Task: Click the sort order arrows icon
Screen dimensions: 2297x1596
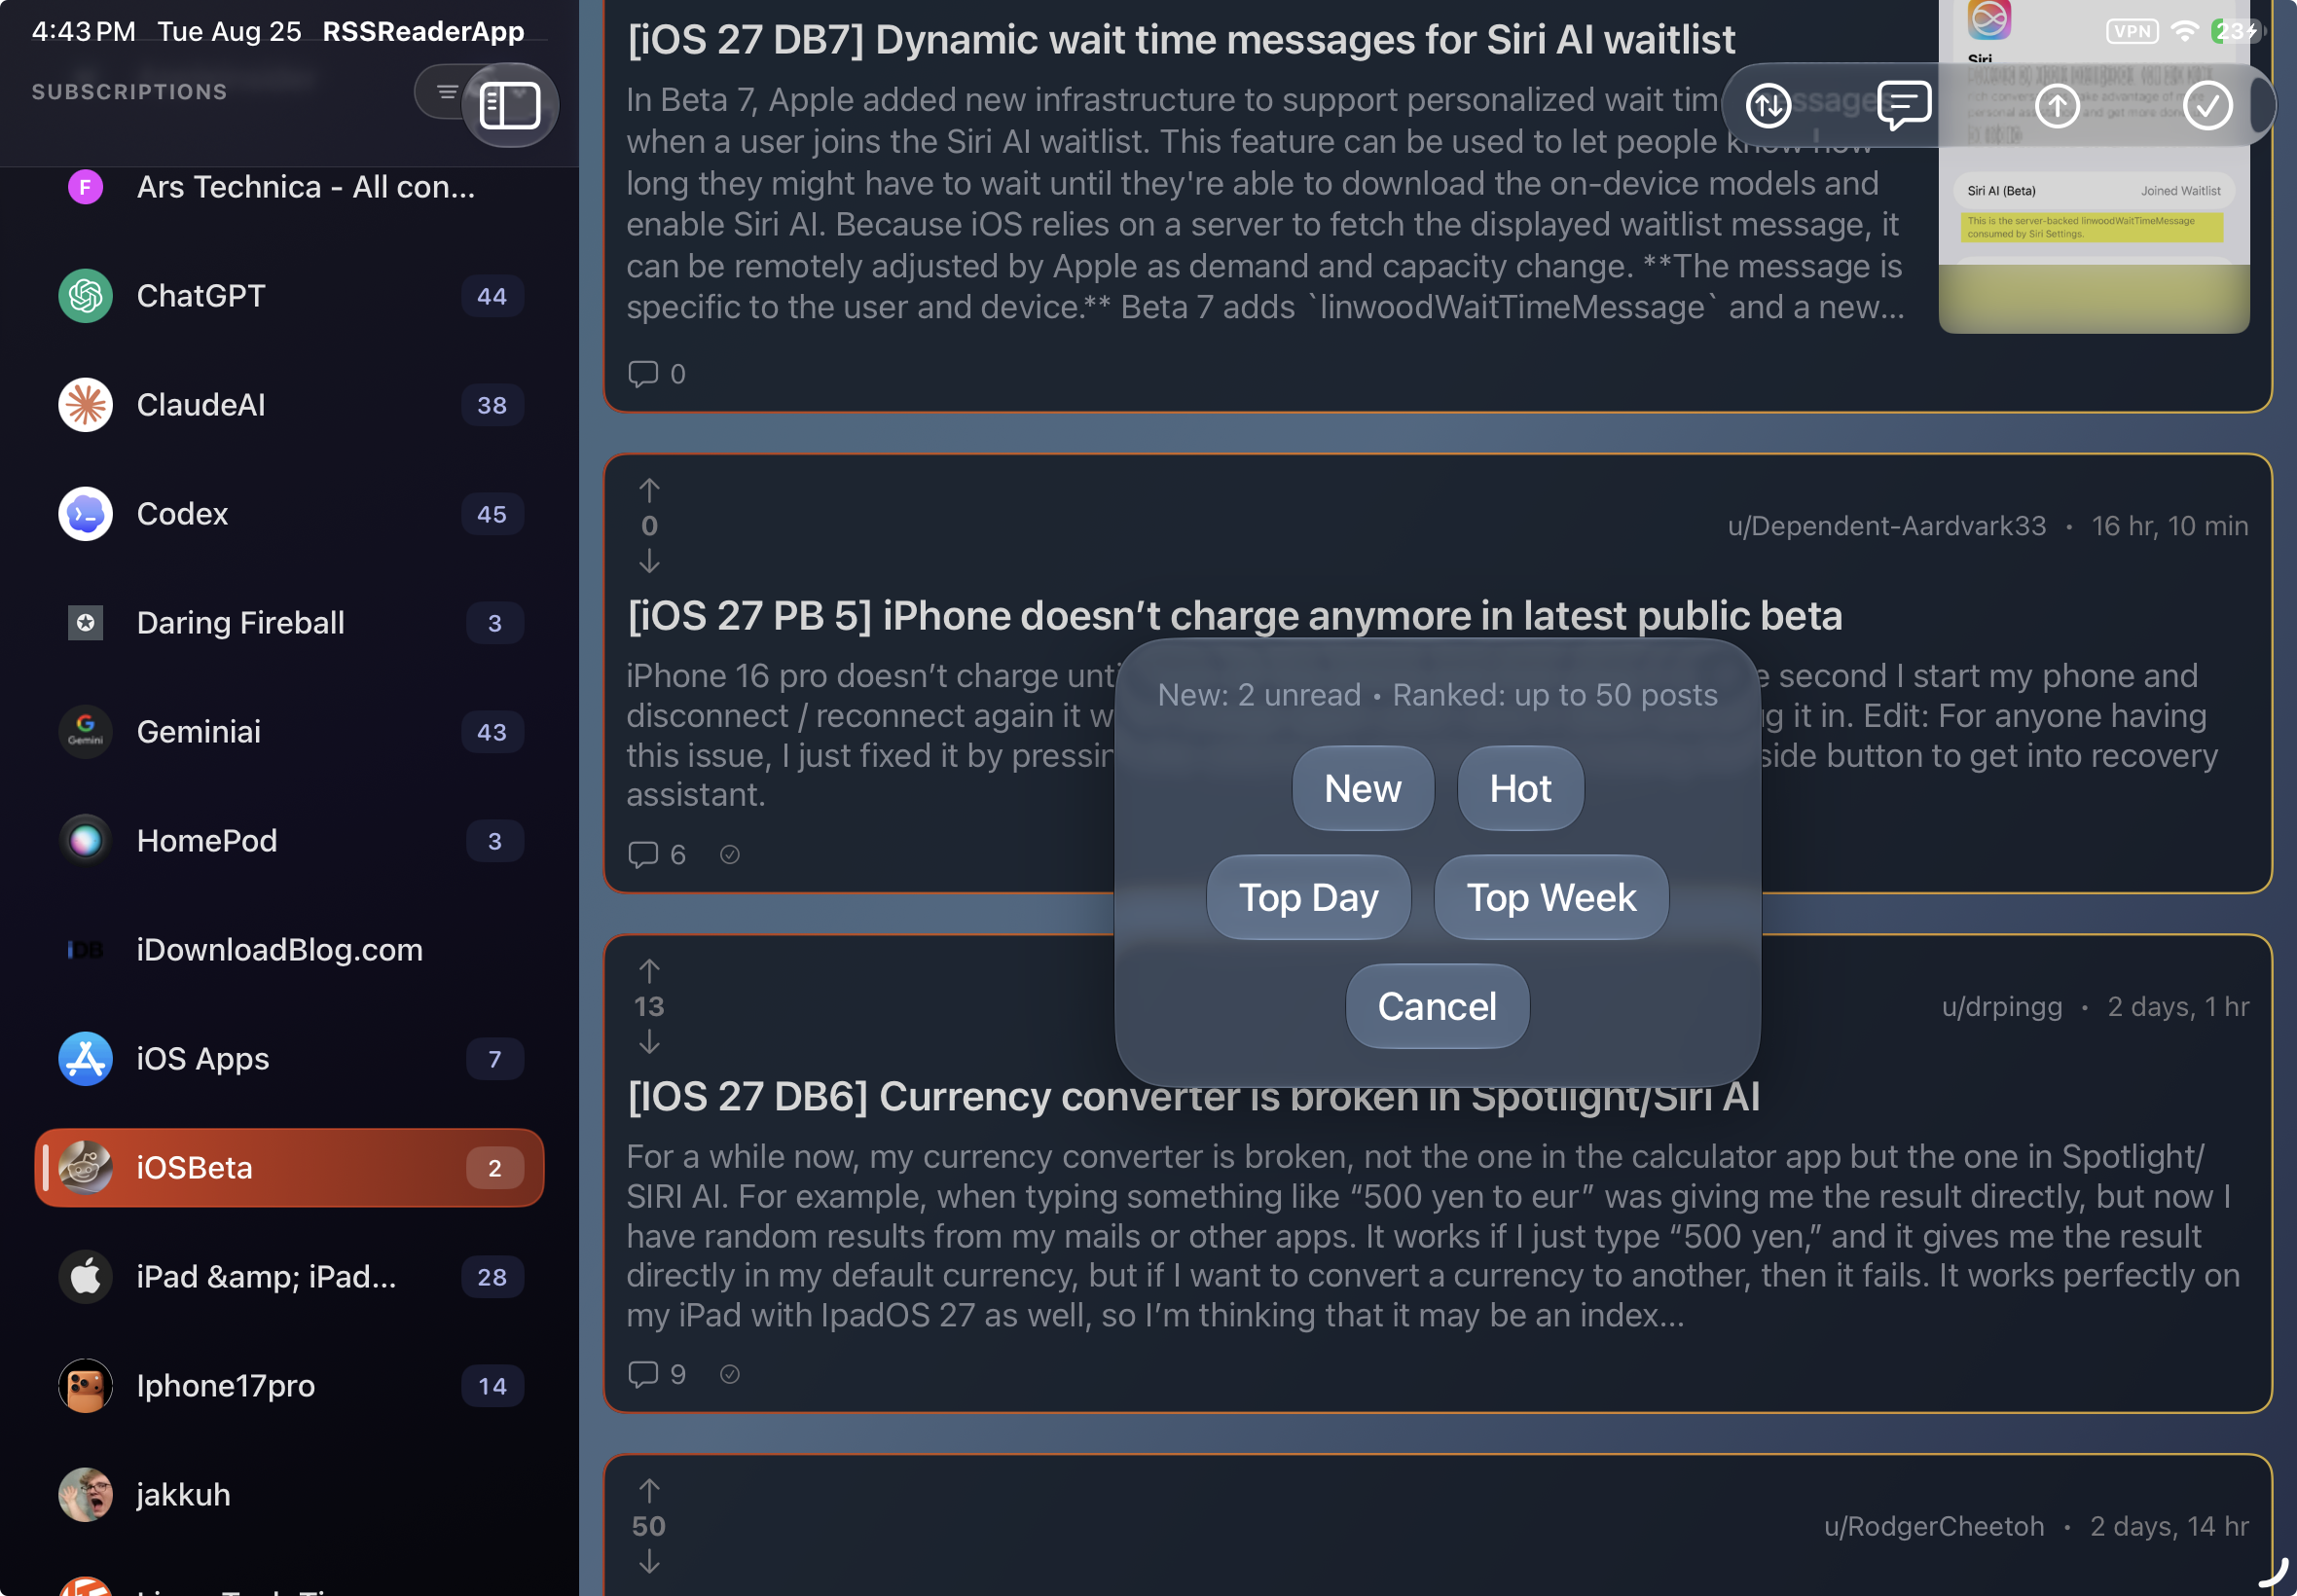Action: click(1768, 106)
